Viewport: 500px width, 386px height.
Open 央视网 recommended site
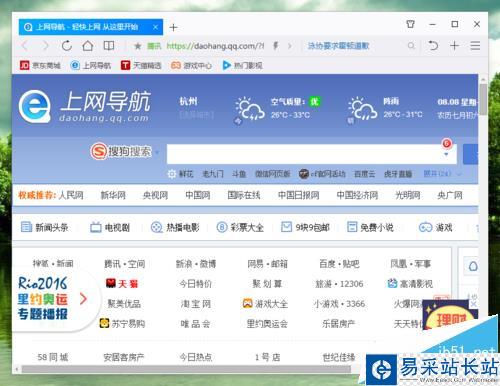pyautogui.click(x=155, y=195)
